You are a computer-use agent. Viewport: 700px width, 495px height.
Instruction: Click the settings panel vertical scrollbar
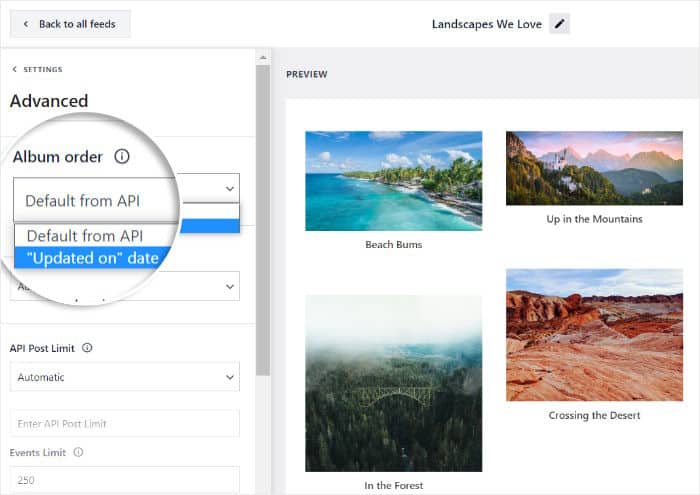click(x=262, y=200)
